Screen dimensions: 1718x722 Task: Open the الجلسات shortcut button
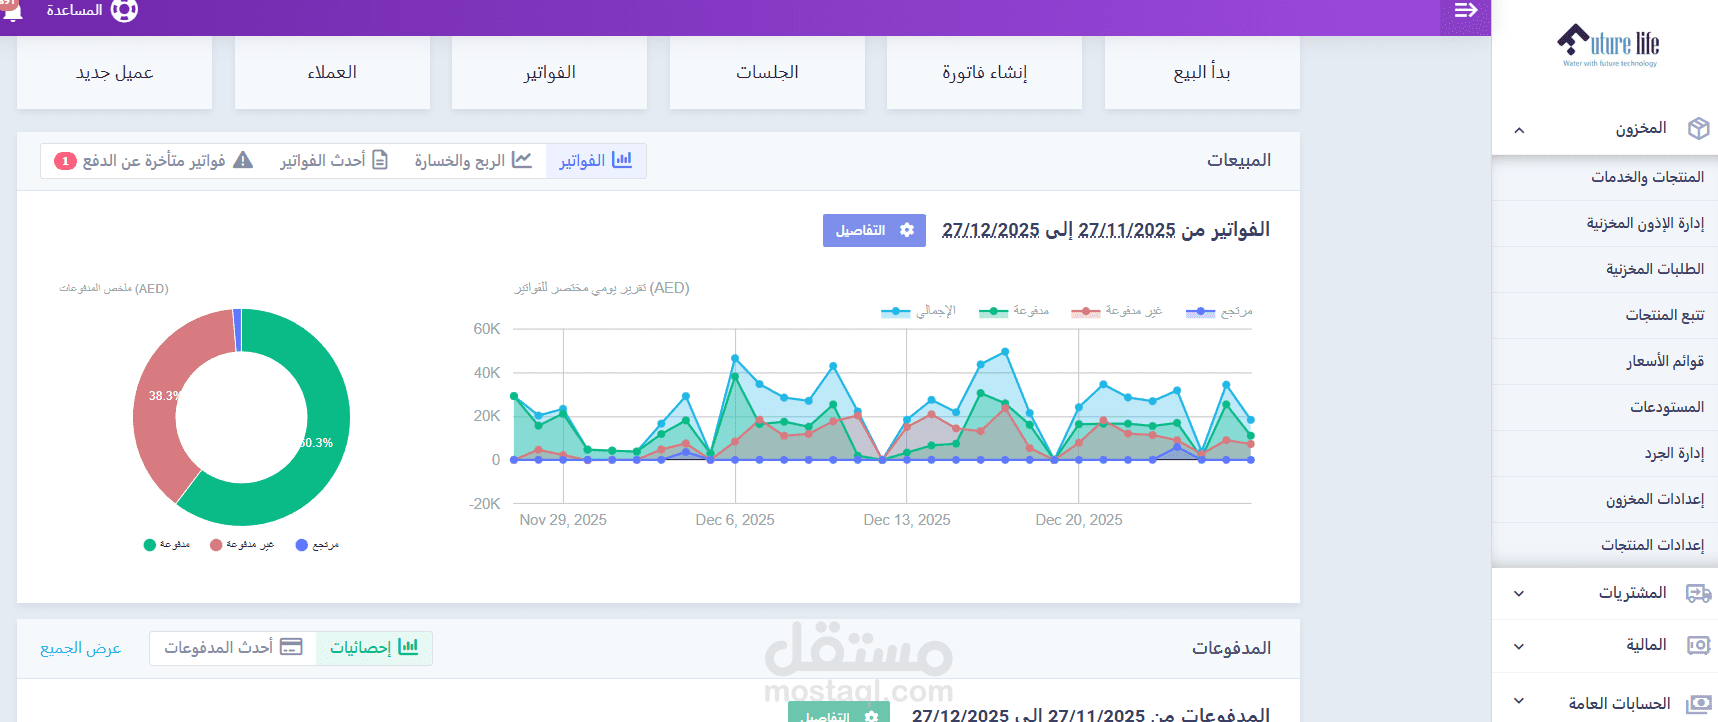click(x=767, y=72)
